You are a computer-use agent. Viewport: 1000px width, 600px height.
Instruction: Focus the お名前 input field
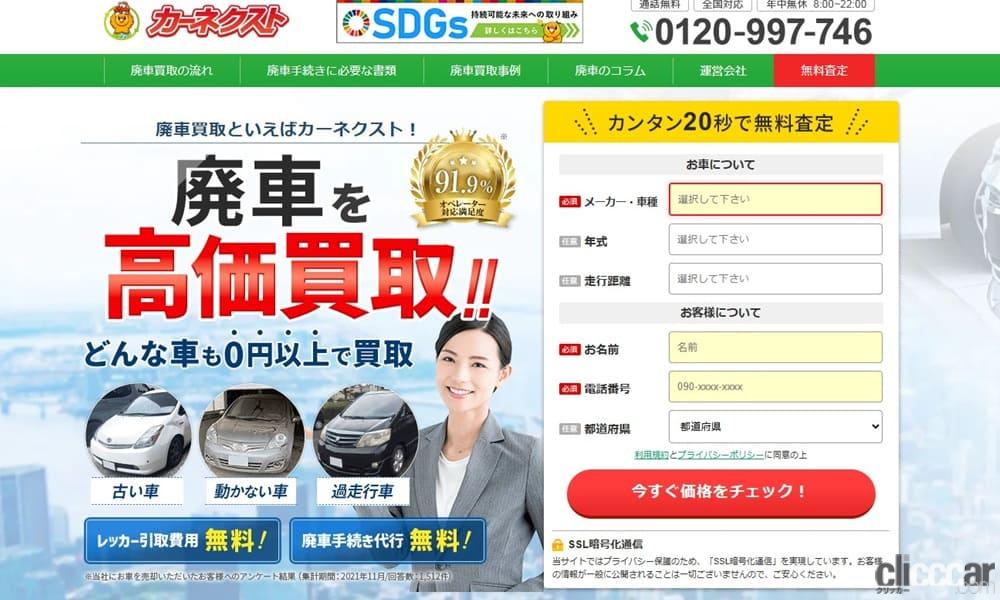pyautogui.click(x=776, y=348)
